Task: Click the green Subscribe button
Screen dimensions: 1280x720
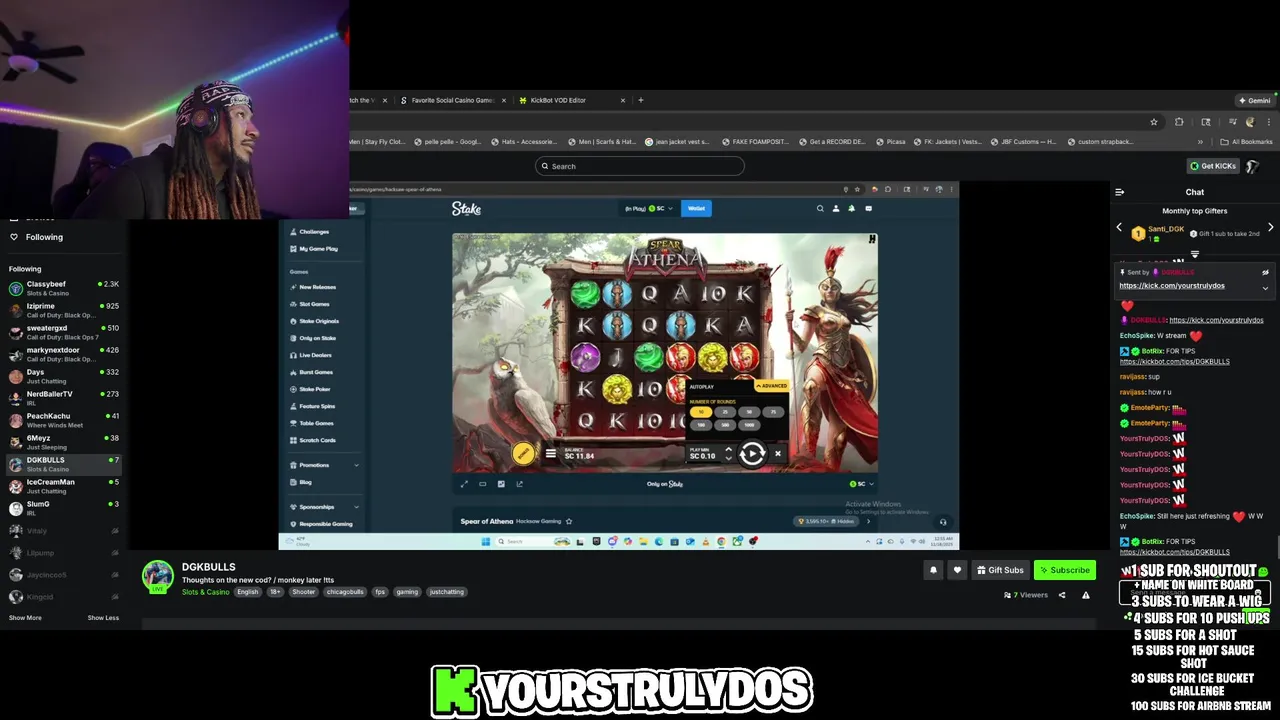Action: 1065,570
